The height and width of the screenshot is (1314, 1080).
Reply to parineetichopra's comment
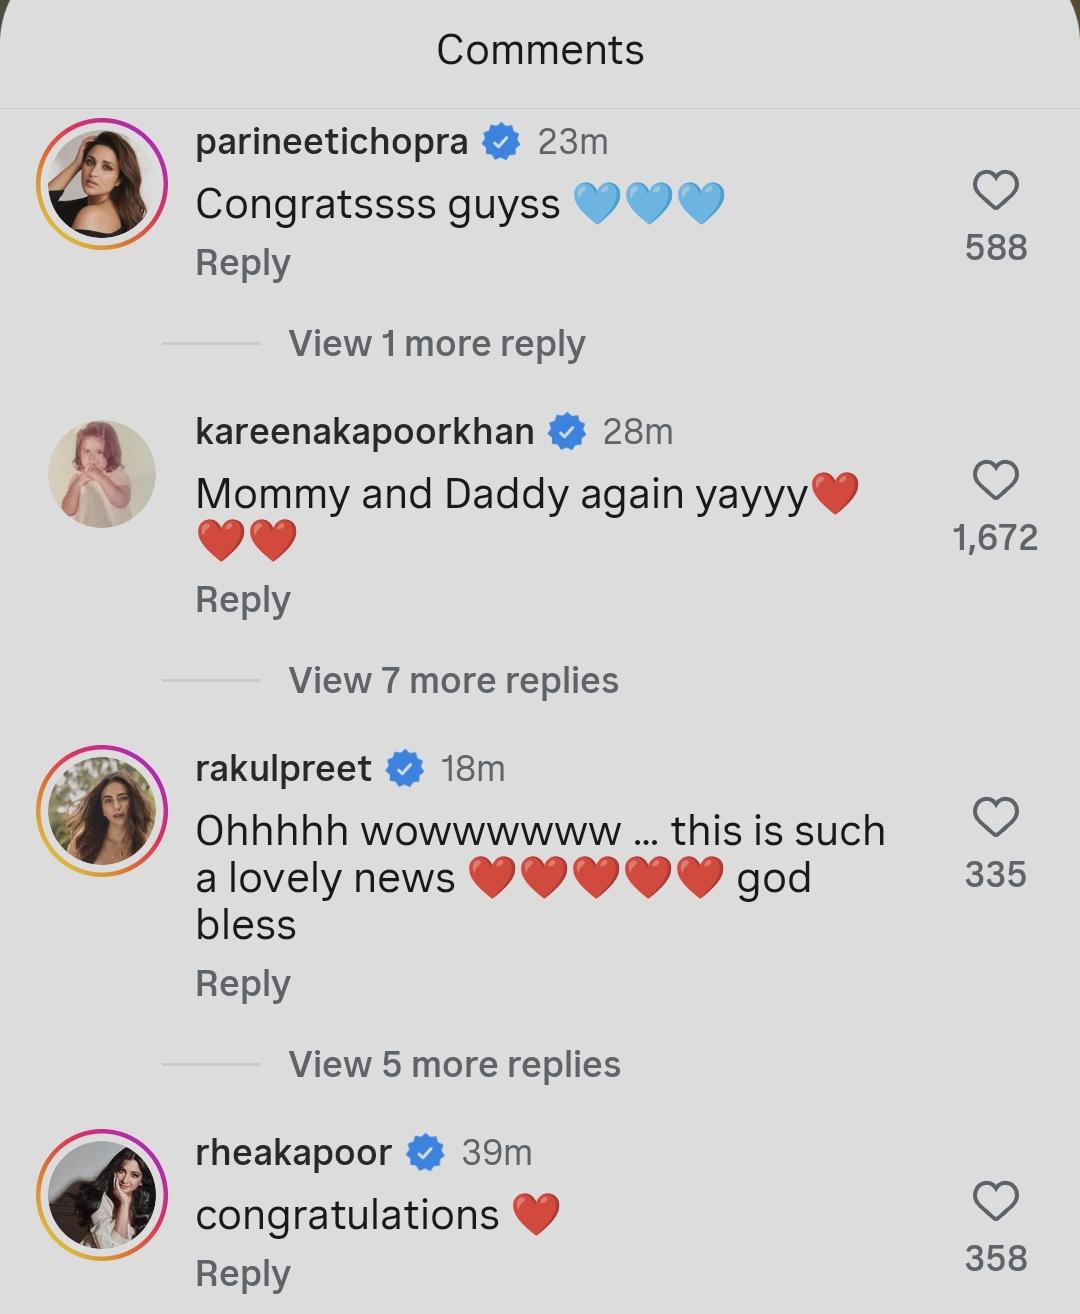coord(243,263)
